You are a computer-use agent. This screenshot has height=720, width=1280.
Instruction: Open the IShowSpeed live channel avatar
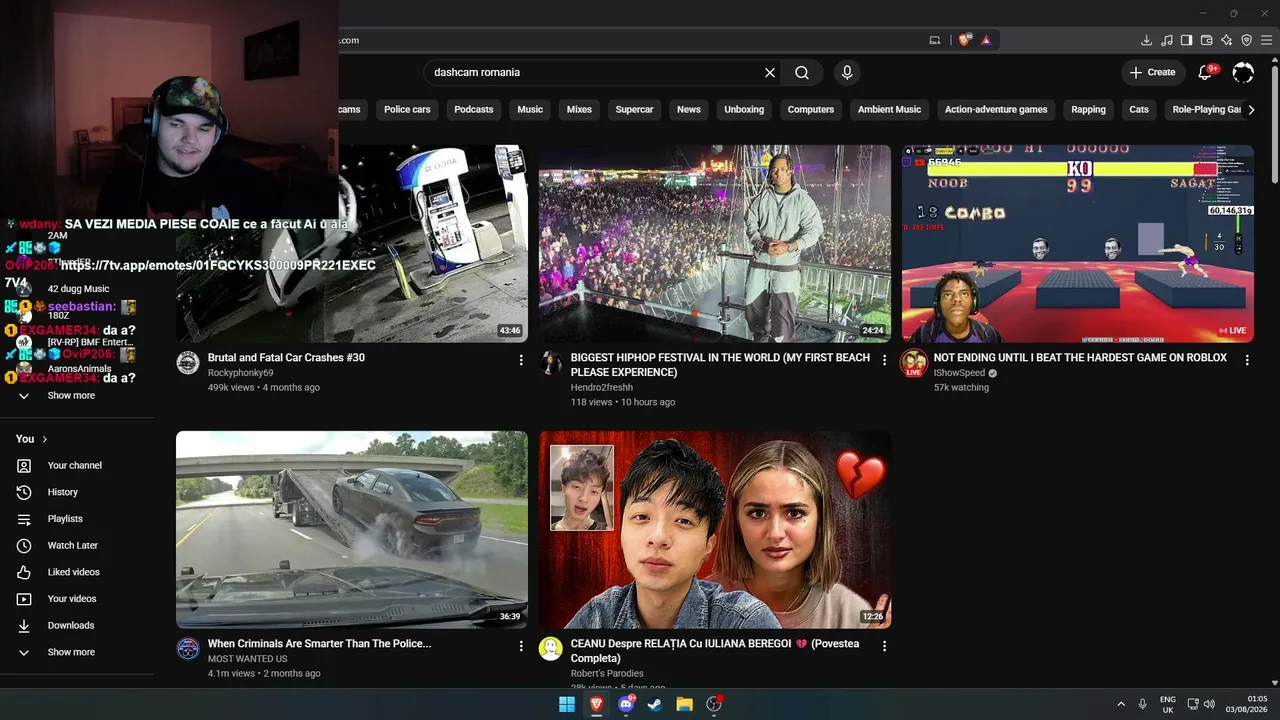(914, 364)
